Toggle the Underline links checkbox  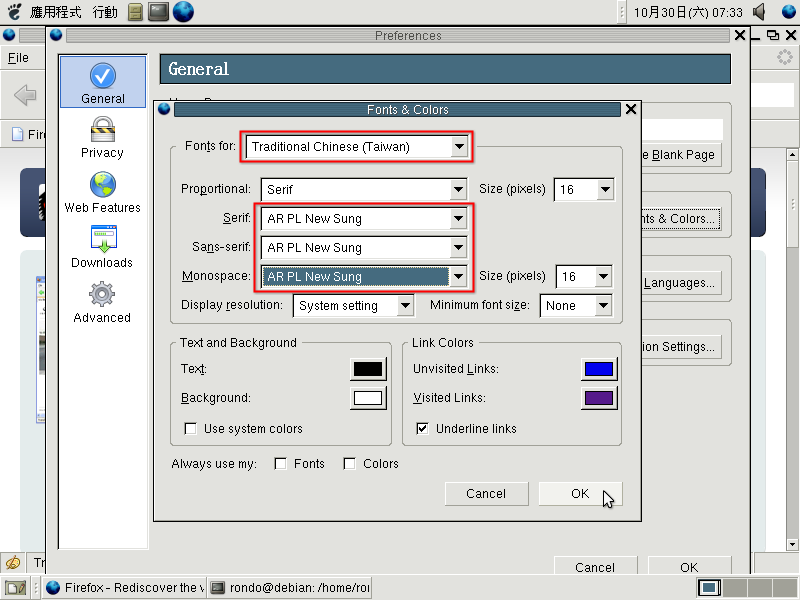click(x=422, y=429)
